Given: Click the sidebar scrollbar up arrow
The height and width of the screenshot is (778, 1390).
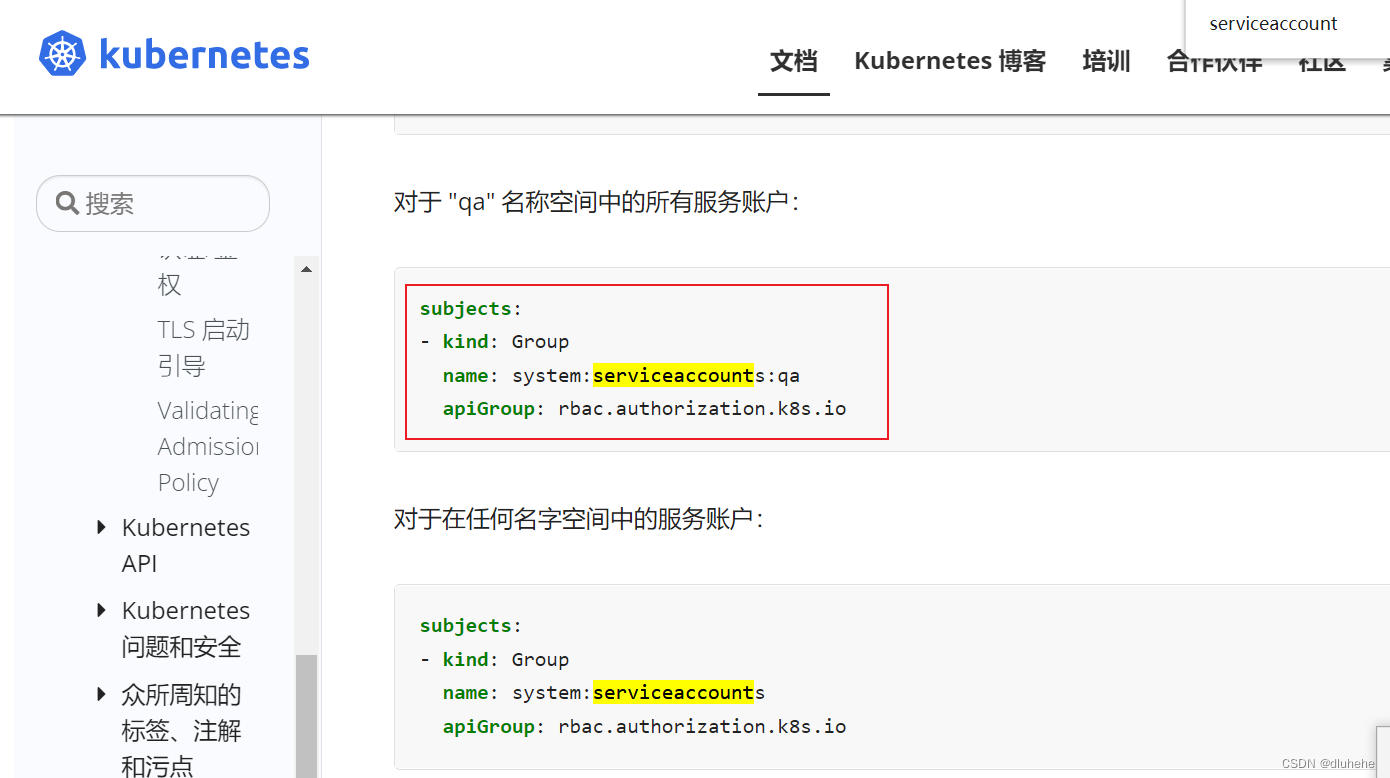Looking at the screenshot, I should pyautogui.click(x=308, y=267).
